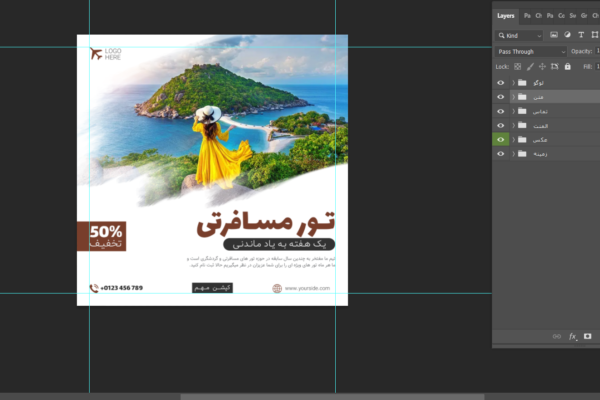Click the تور مسافرتی headline on canvas
600x400 pixels.
pos(266,224)
